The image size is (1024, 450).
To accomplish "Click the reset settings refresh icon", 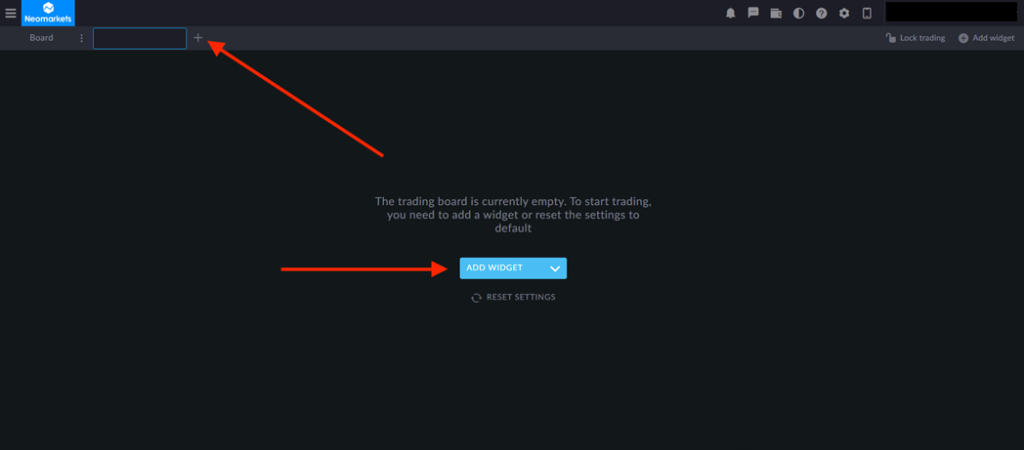I will [477, 298].
